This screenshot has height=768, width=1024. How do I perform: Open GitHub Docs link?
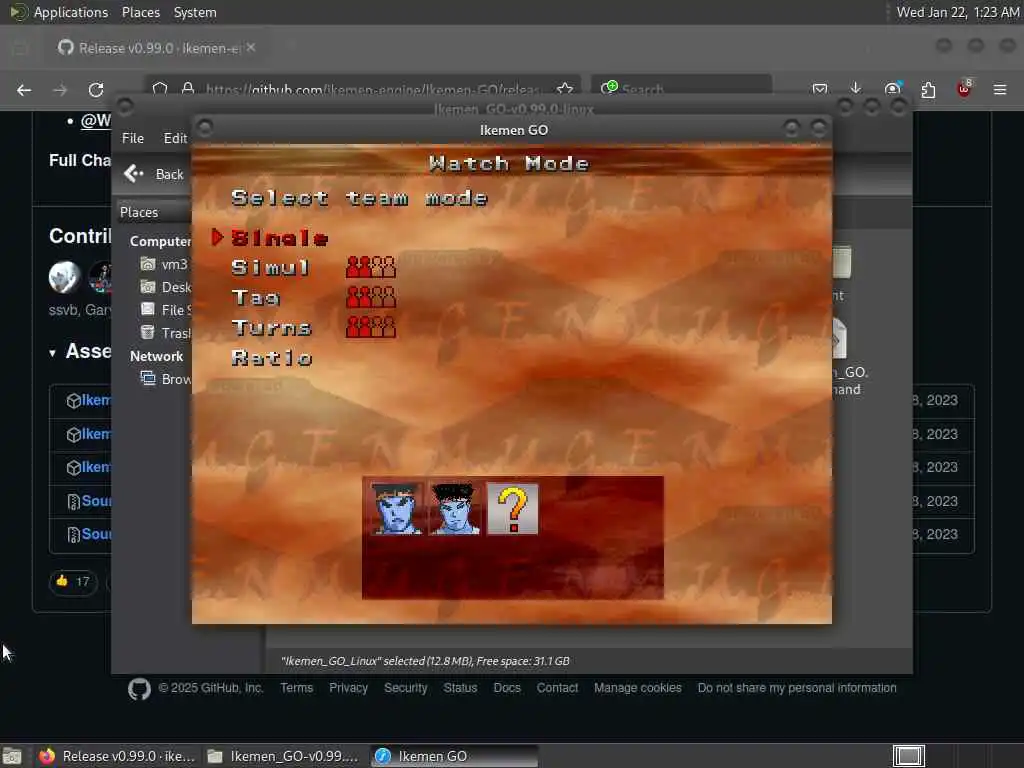tap(507, 688)
